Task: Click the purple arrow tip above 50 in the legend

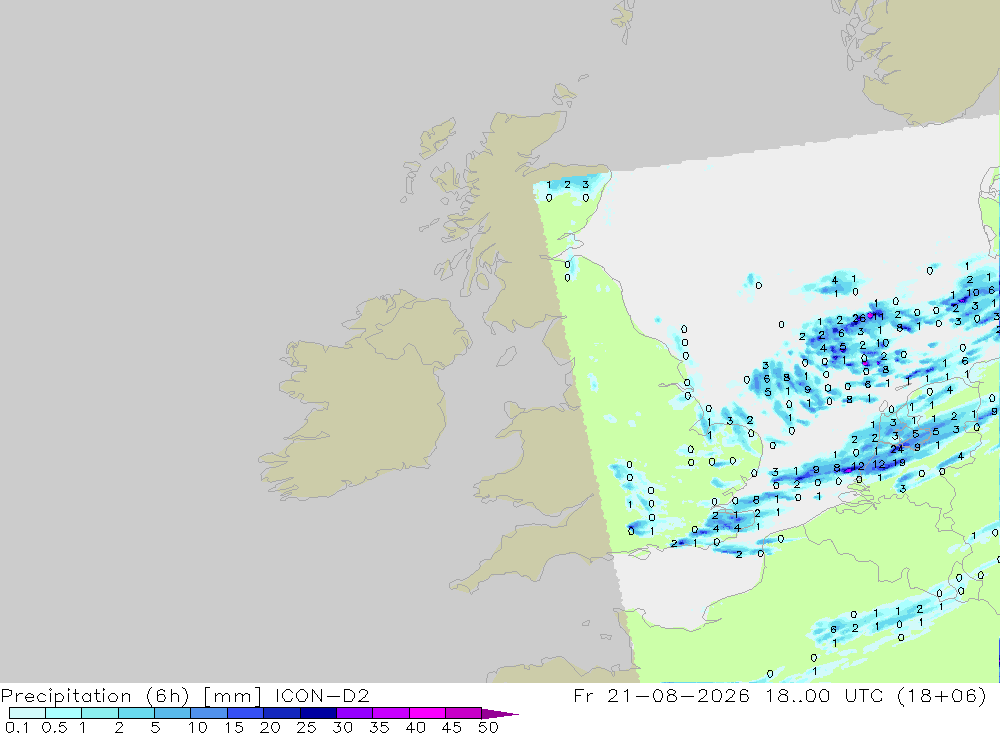Action: pos(501,714)
